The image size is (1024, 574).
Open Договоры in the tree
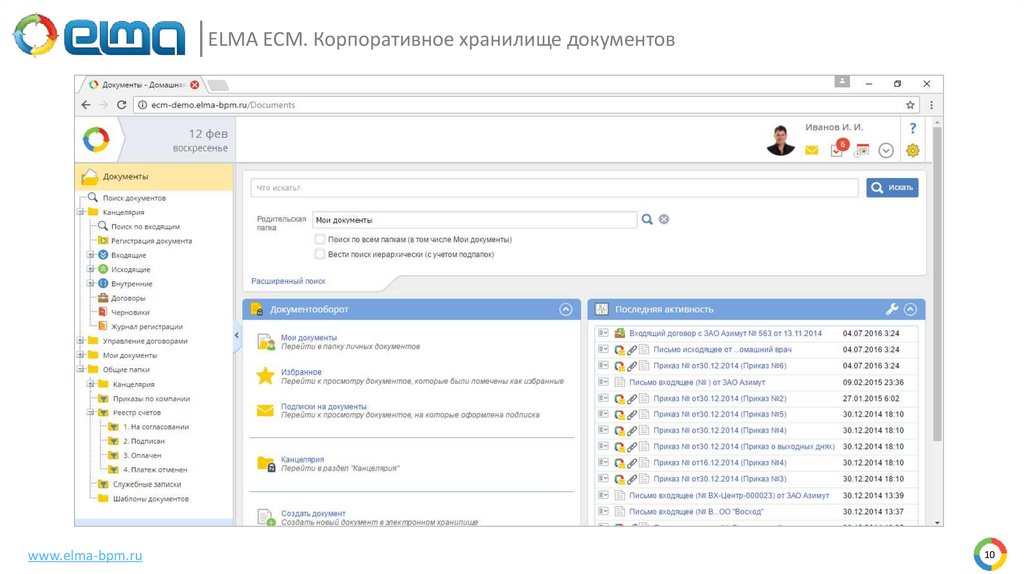[x=128, y=298]
